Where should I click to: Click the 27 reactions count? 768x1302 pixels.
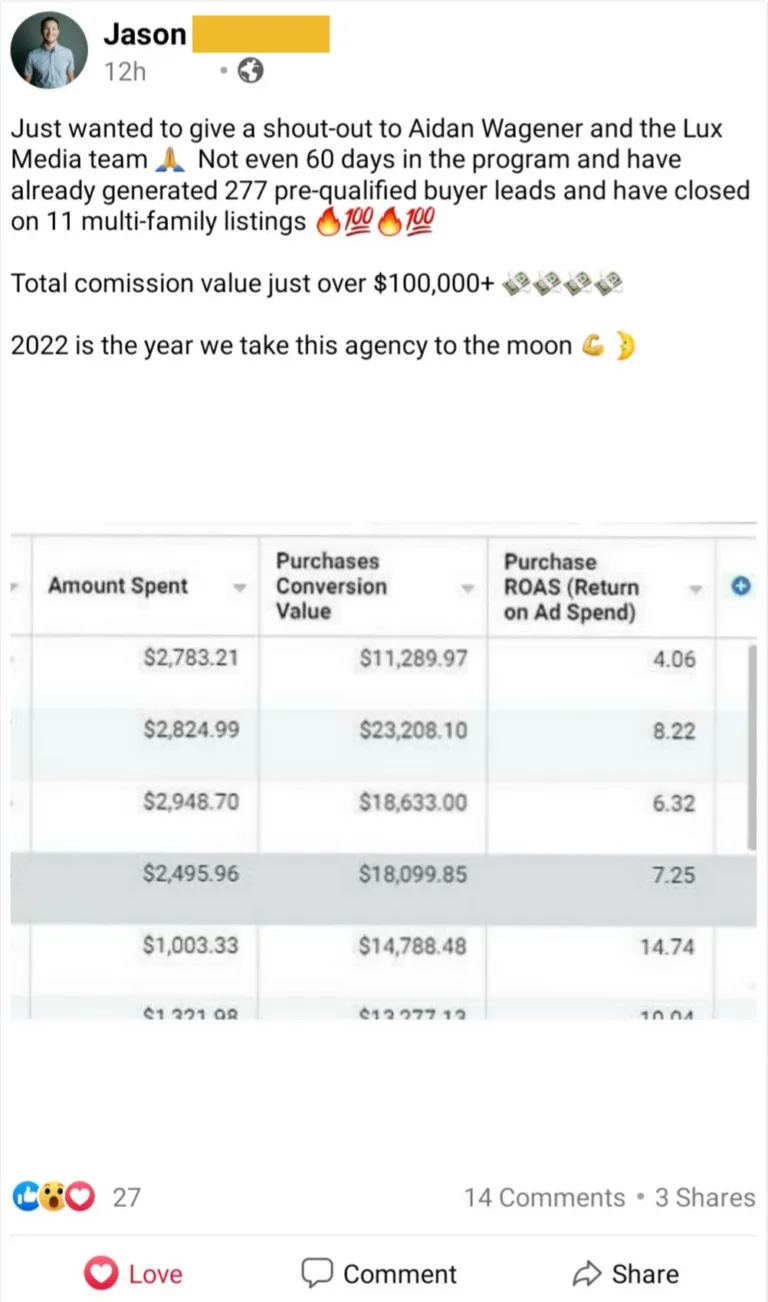pos(126,1197)
